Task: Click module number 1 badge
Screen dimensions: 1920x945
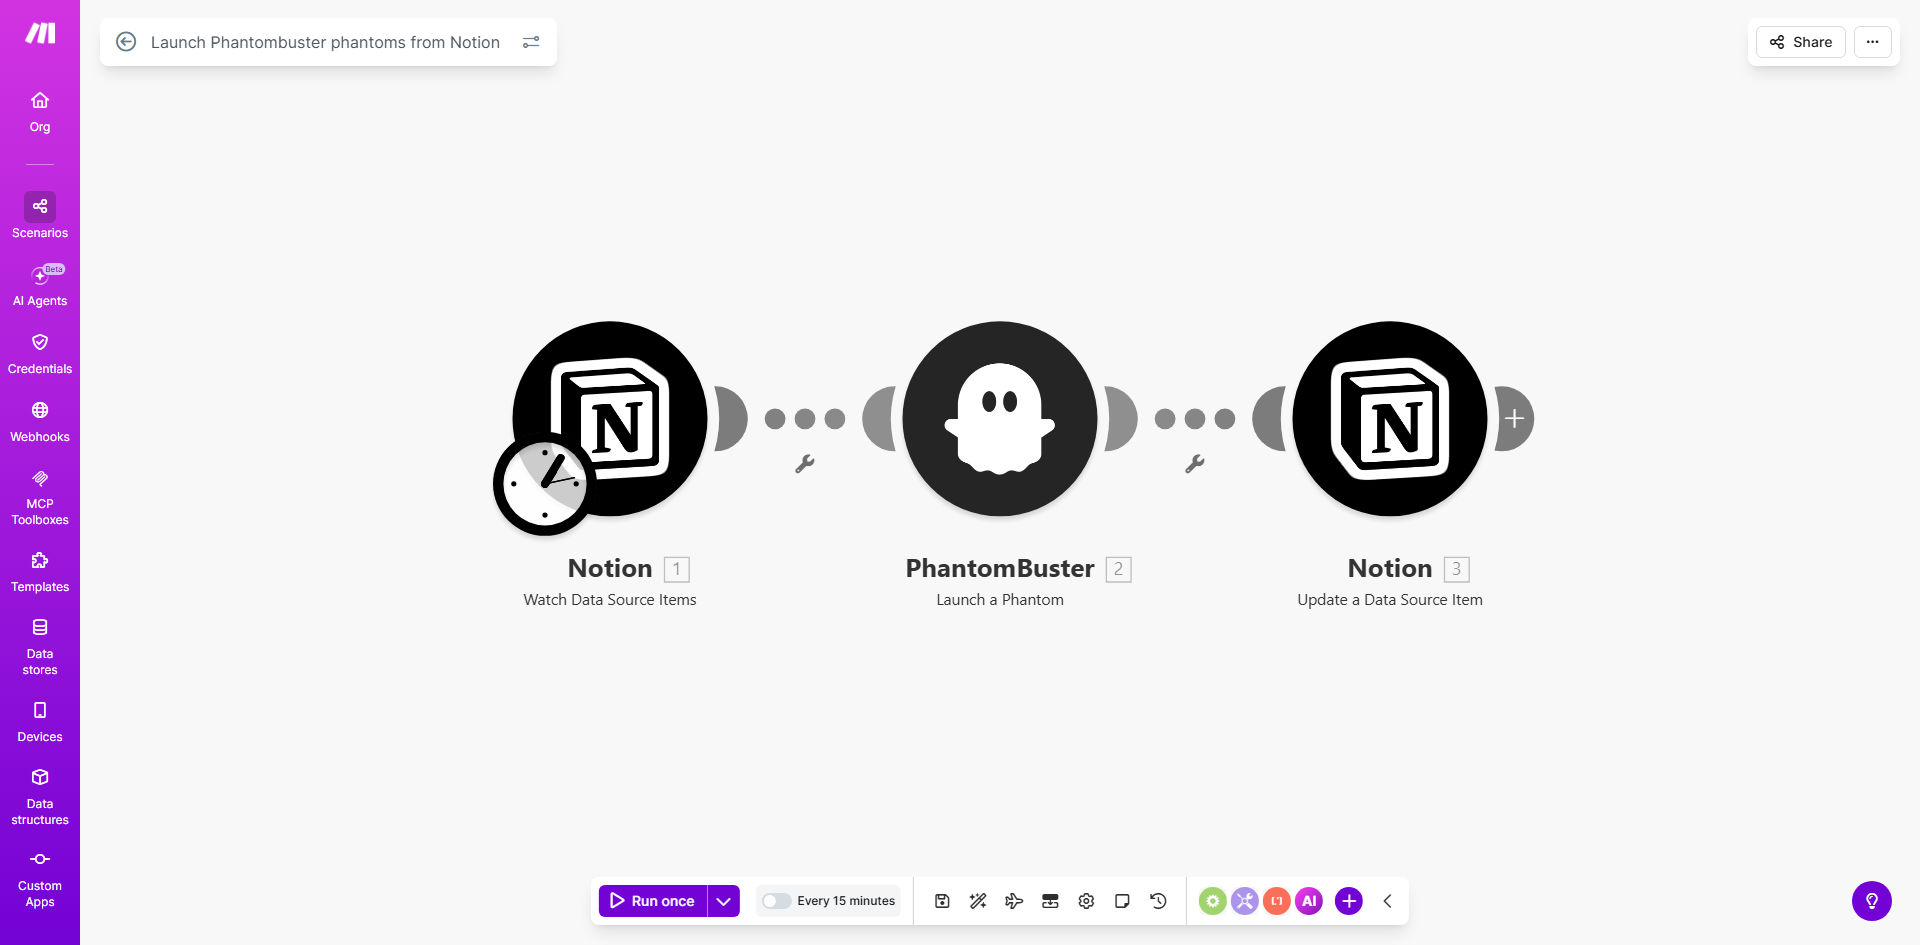Action: pyautogui.click(x=677, y=569)
